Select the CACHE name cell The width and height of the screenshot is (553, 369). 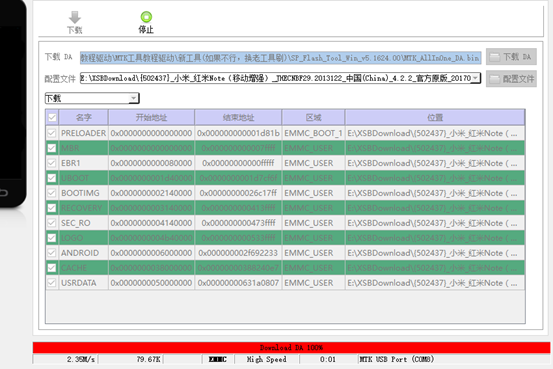pyautogui.click(x=84, y=268)
